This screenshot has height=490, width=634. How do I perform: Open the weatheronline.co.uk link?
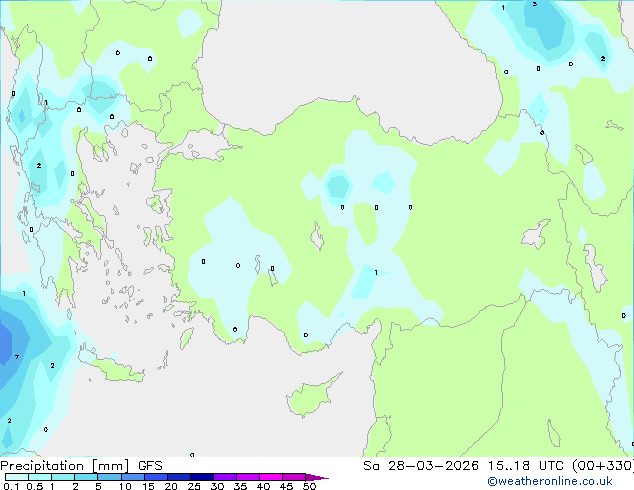pyautogui.click(x=550, y=481)
